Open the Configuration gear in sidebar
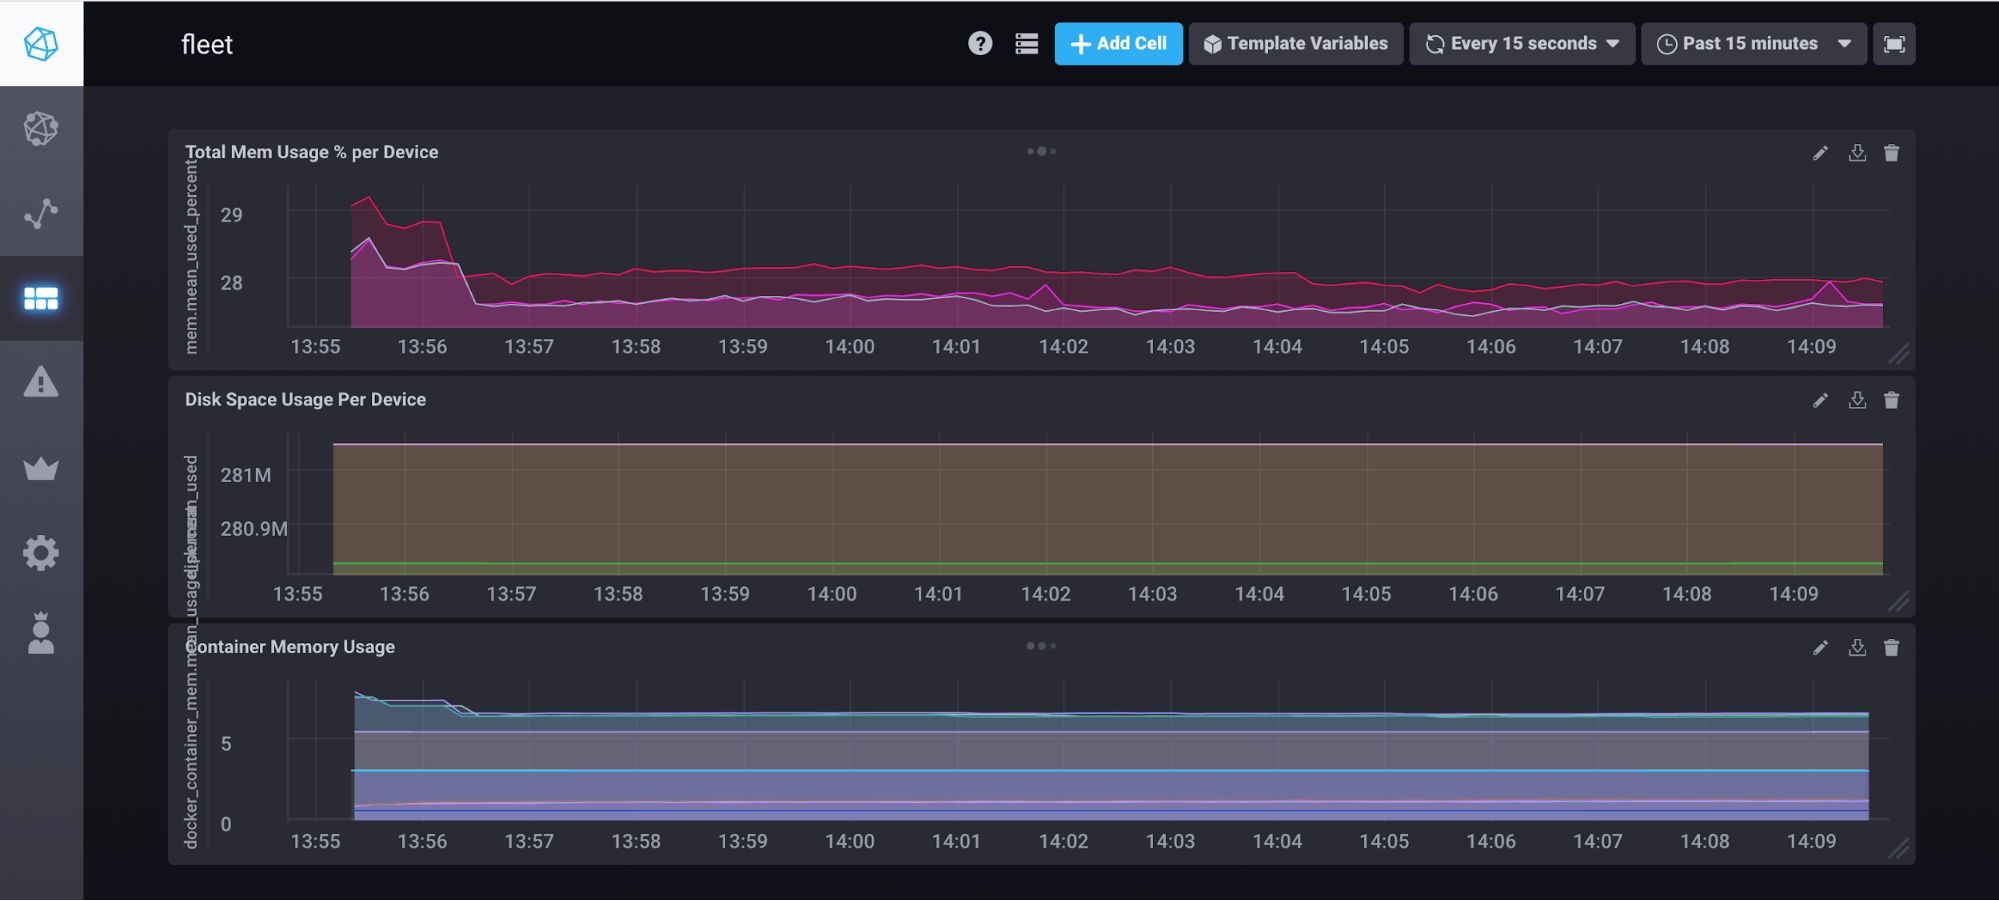 41,552
